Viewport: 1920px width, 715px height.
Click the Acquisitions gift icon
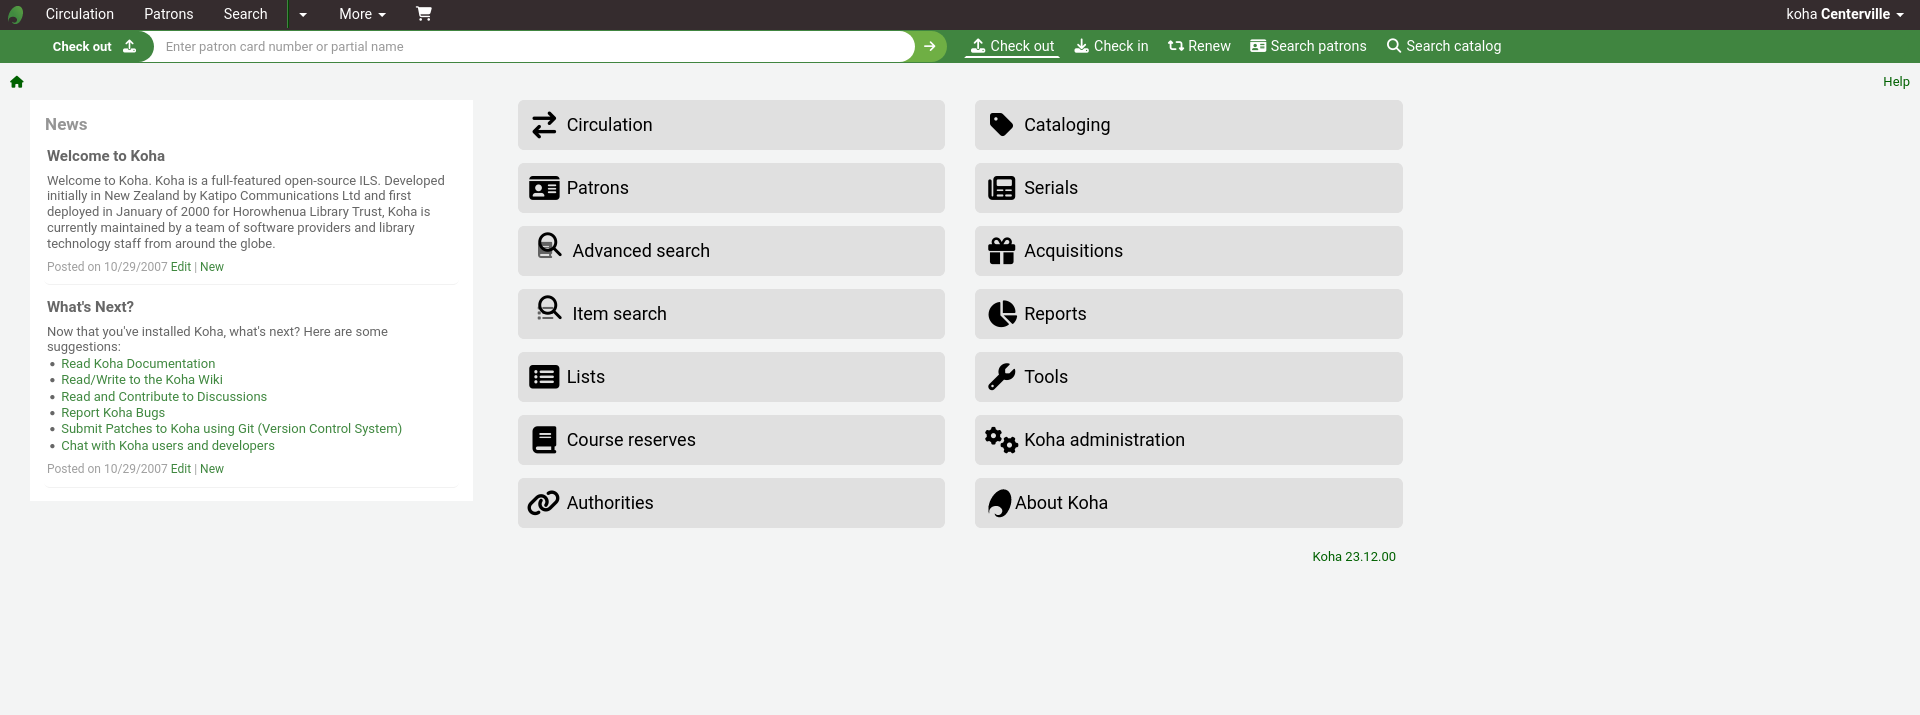click(1001, 251)
